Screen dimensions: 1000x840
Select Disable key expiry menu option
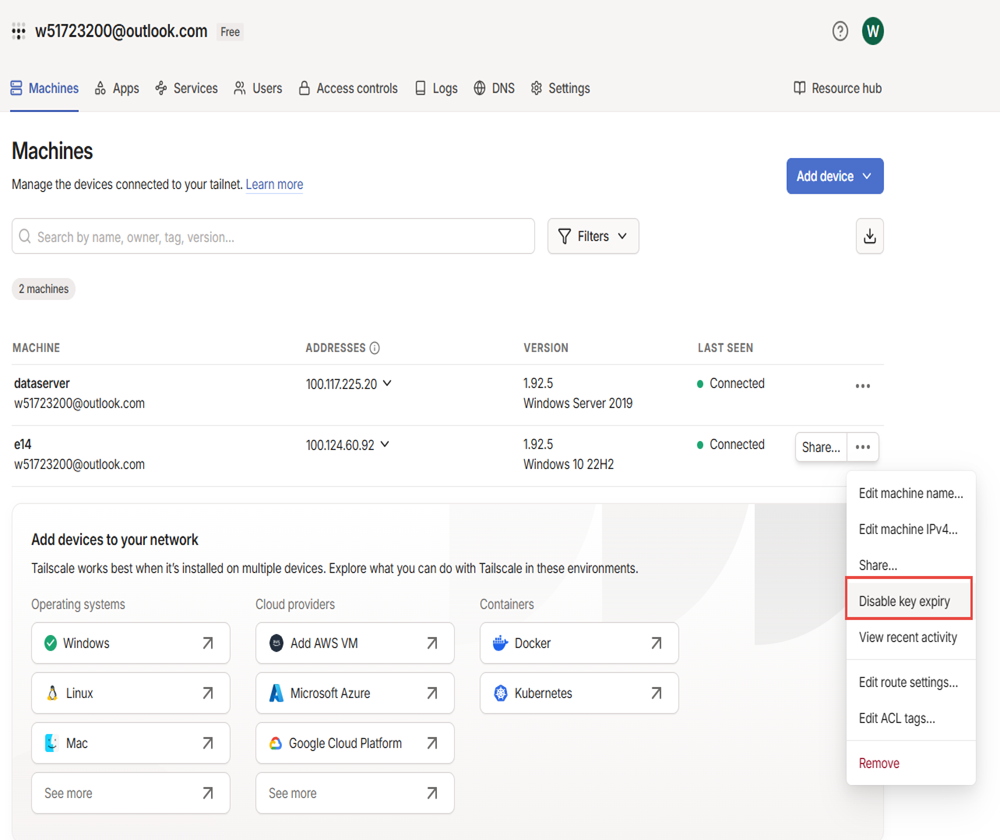coord(905,602)
